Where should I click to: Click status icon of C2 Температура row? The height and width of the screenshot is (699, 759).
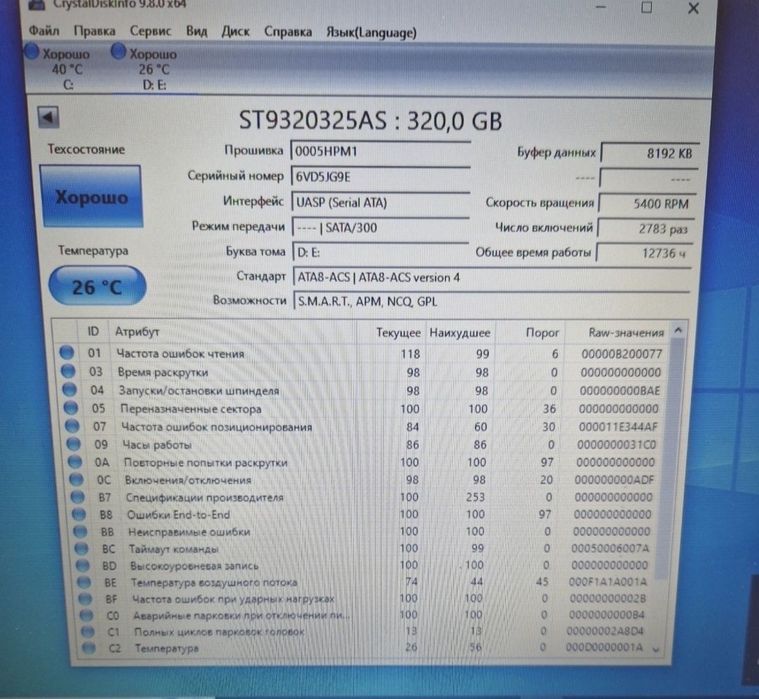pyautogui.click(x=89, y=648)
